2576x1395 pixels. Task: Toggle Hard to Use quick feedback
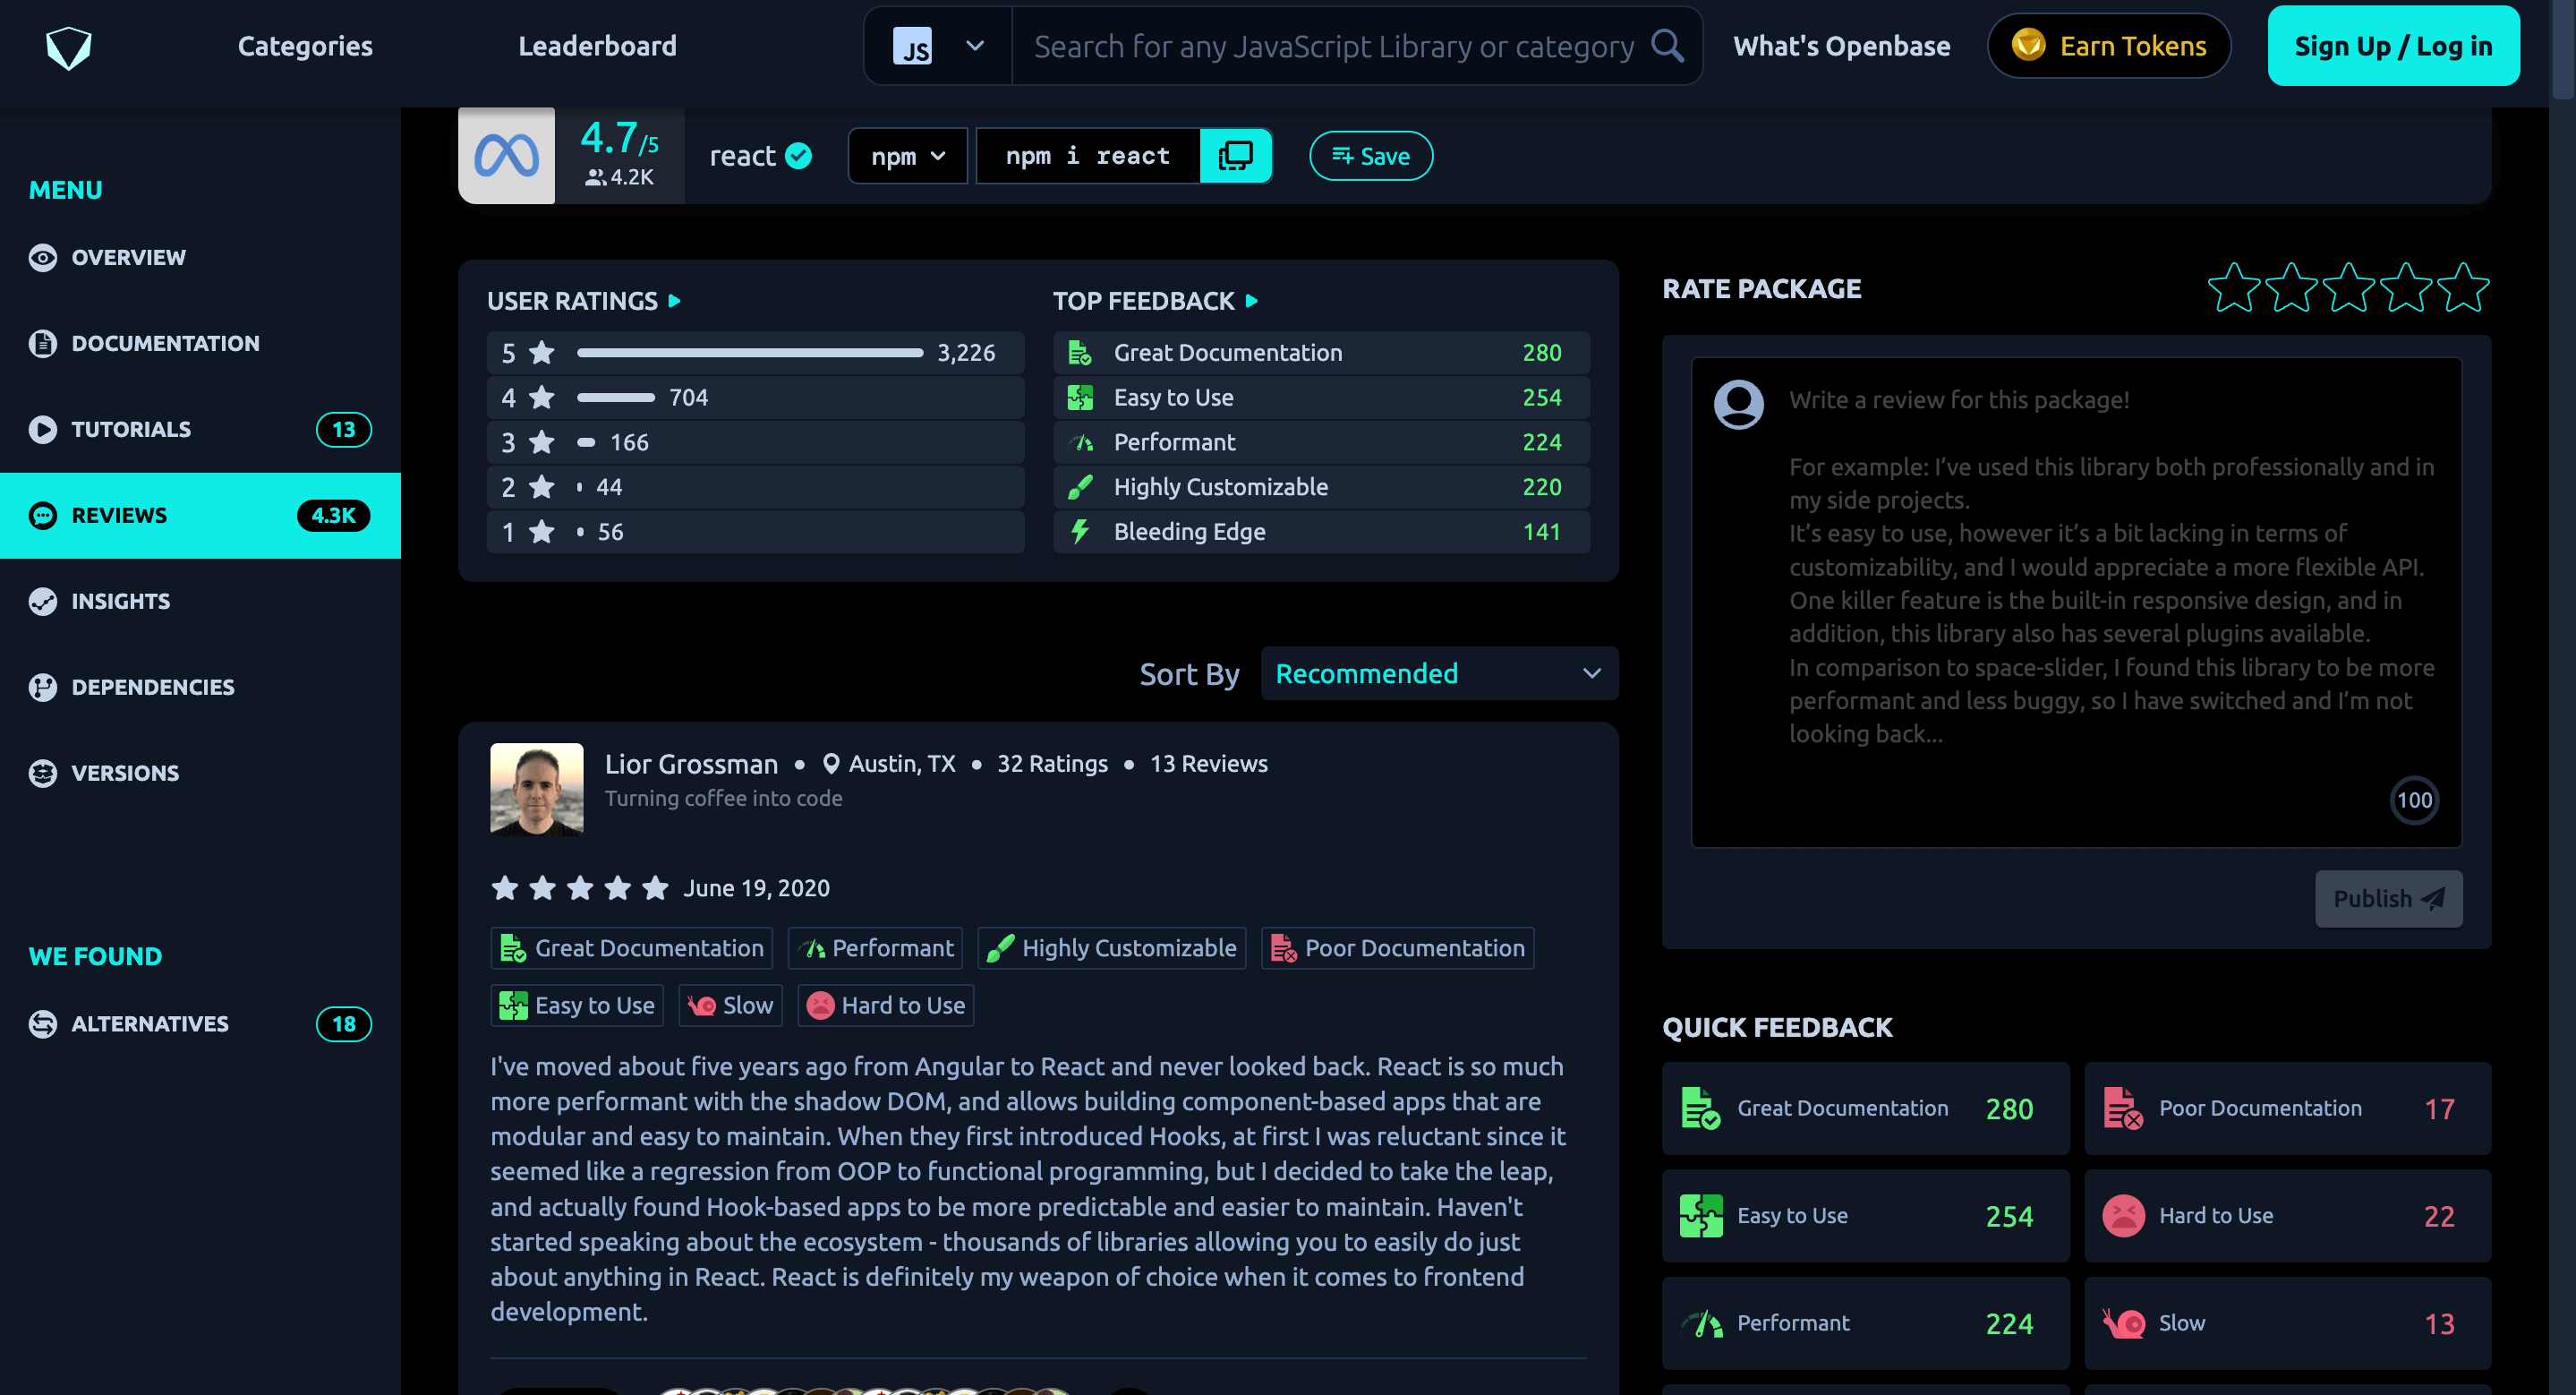2286,1215
